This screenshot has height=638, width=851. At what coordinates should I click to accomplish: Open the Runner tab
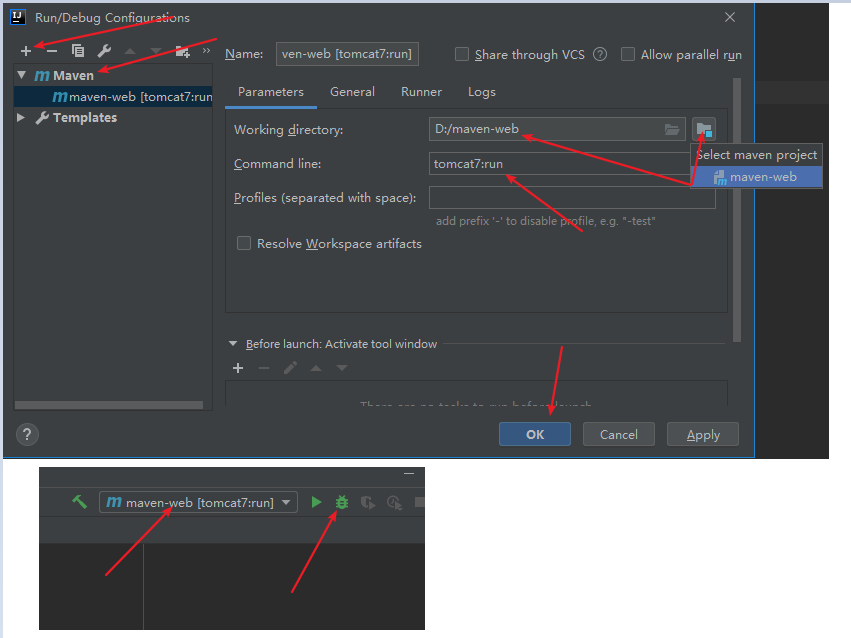pos(421,92)
